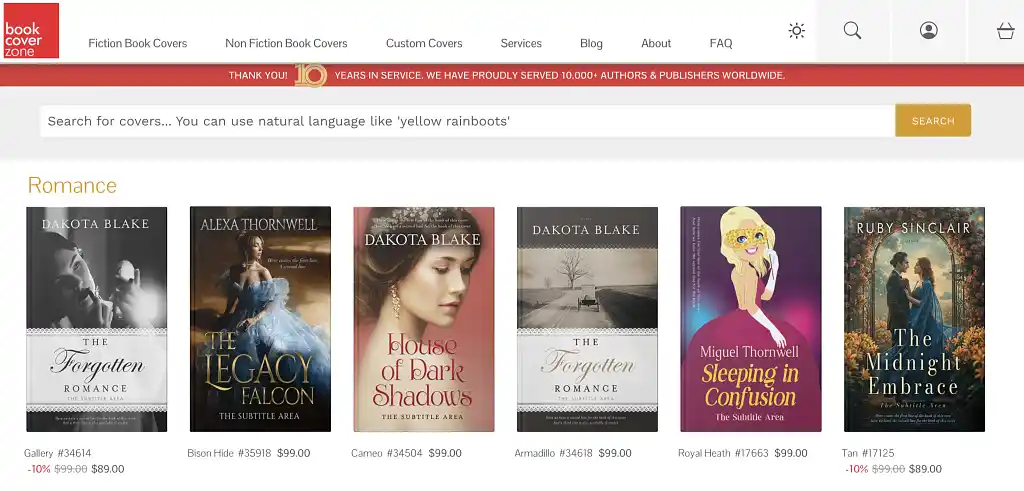This screenshot has width=1024, height=491.
Task: Open the Services menu item
Action: 521,44
